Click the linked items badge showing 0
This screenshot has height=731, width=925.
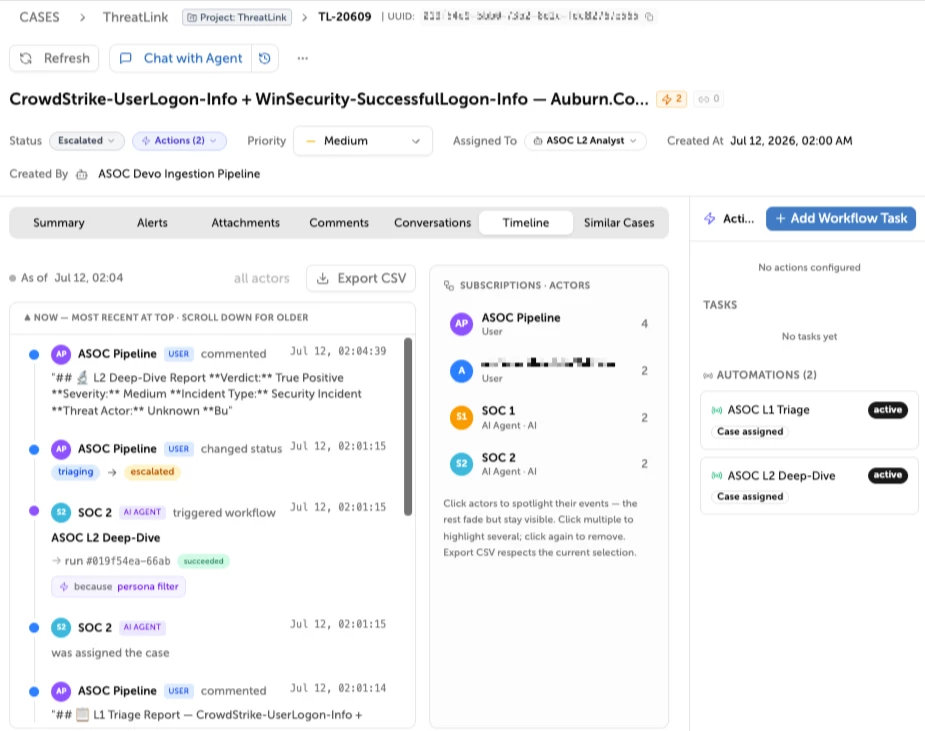coord(708,99)
